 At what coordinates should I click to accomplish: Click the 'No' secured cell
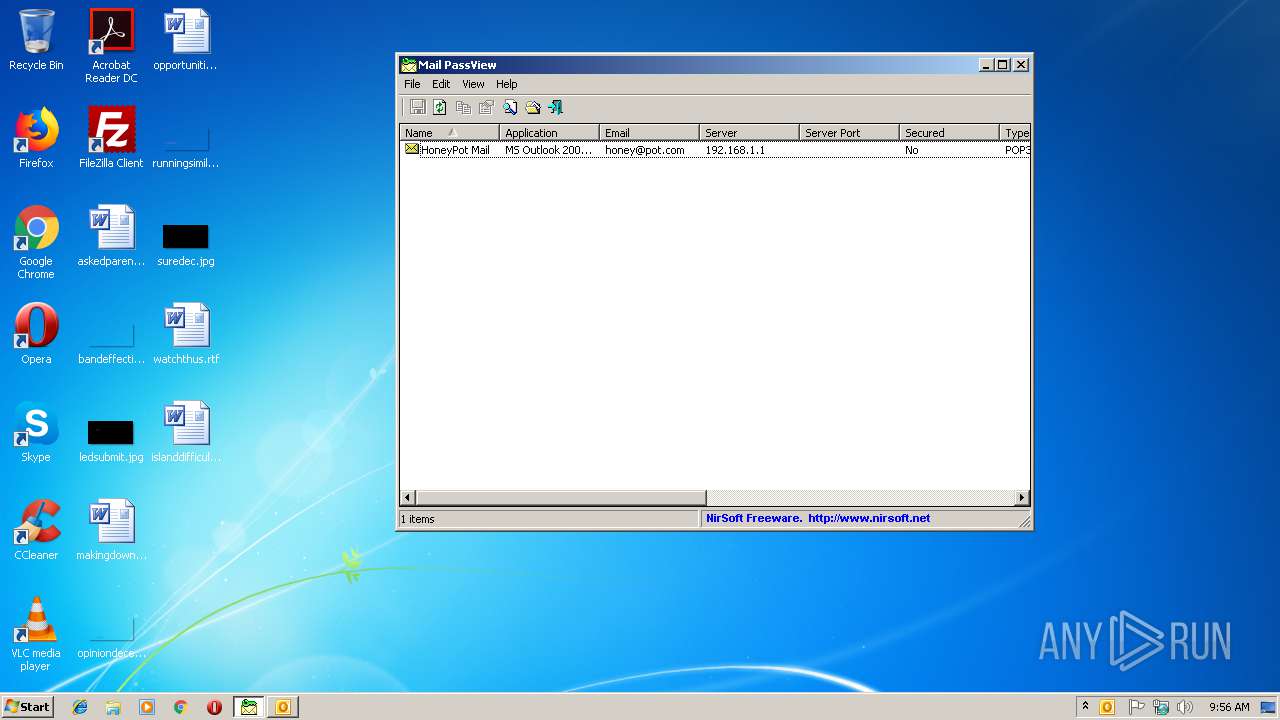tap(911, 150)
